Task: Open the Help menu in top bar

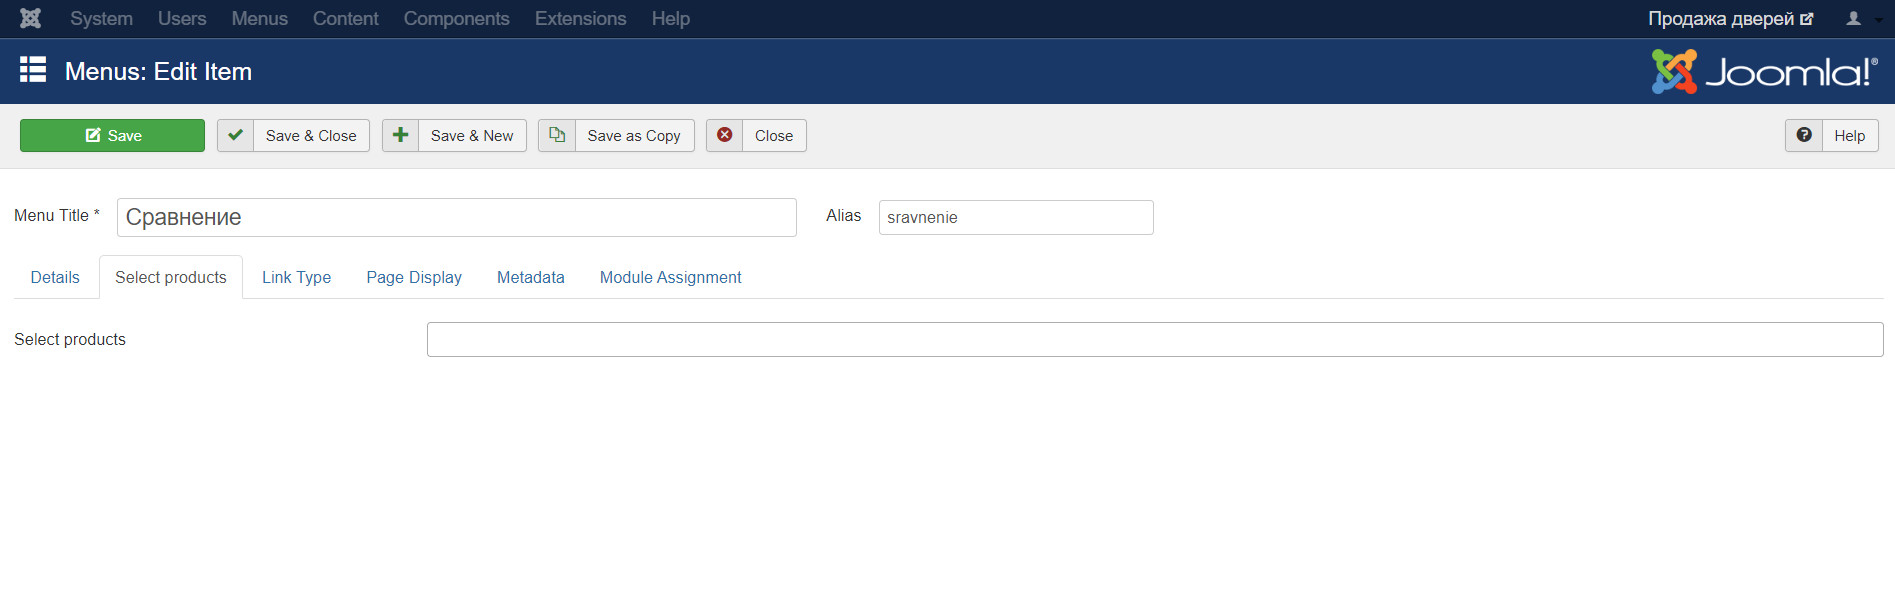Action: 671,18
